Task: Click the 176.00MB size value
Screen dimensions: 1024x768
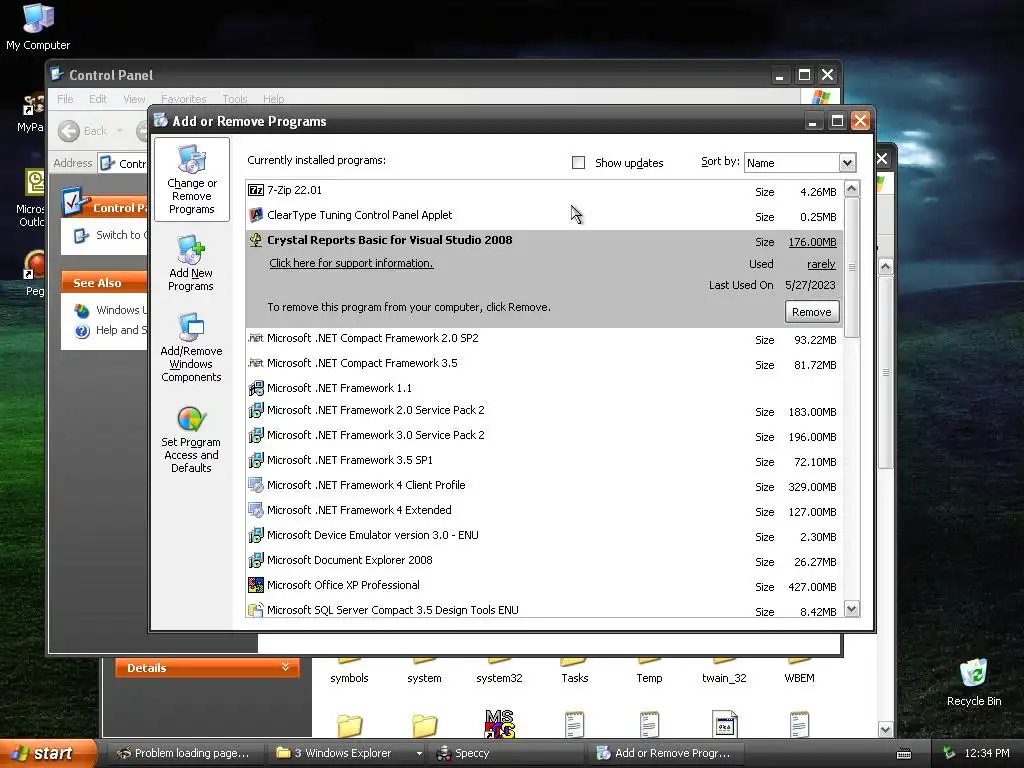Action: [812, 242]
